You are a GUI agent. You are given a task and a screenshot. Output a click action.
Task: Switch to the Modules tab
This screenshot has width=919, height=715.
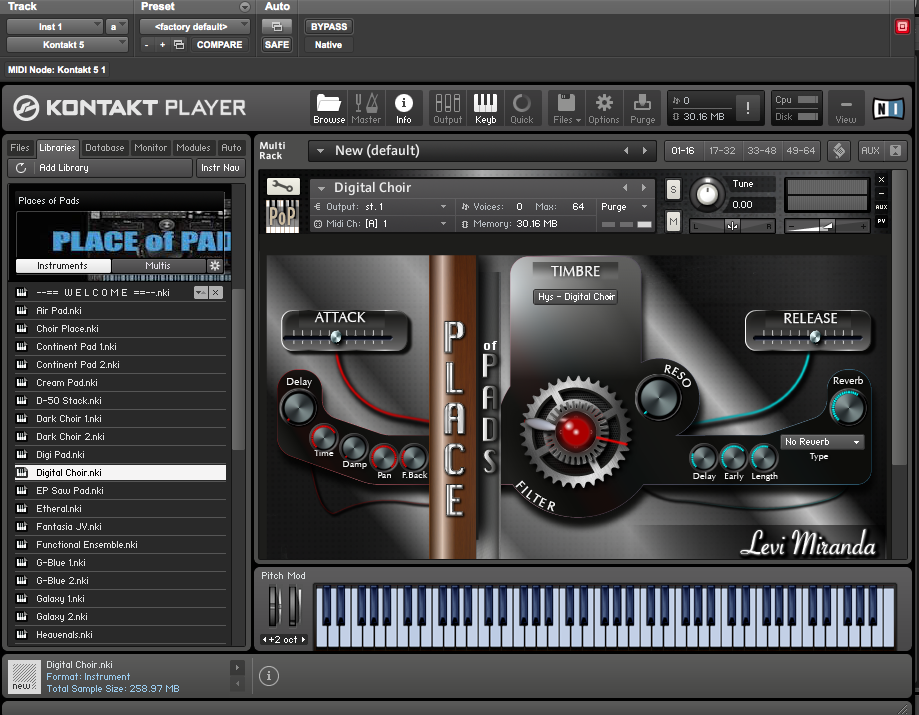[193, 148]
